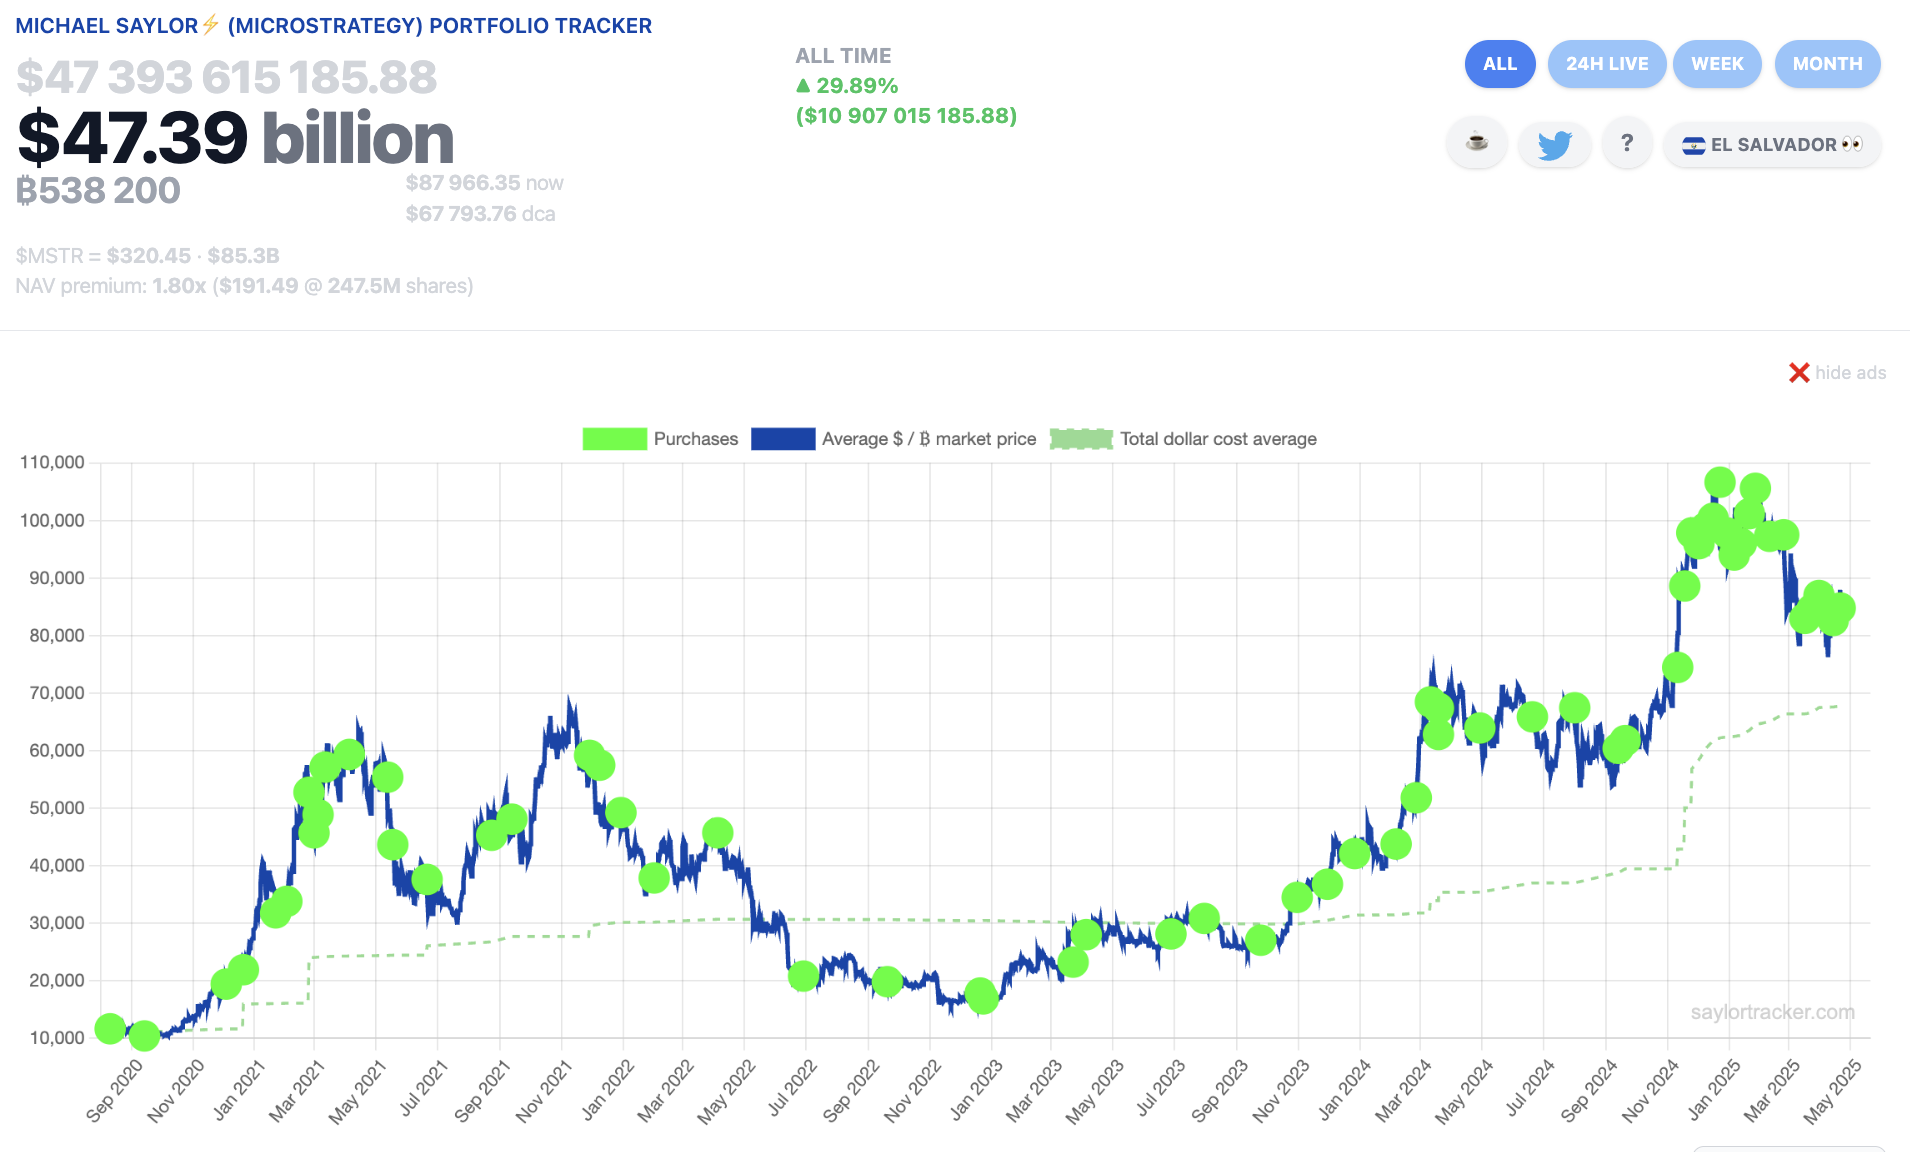Select the ALL time range tab

click(1500, 64)
